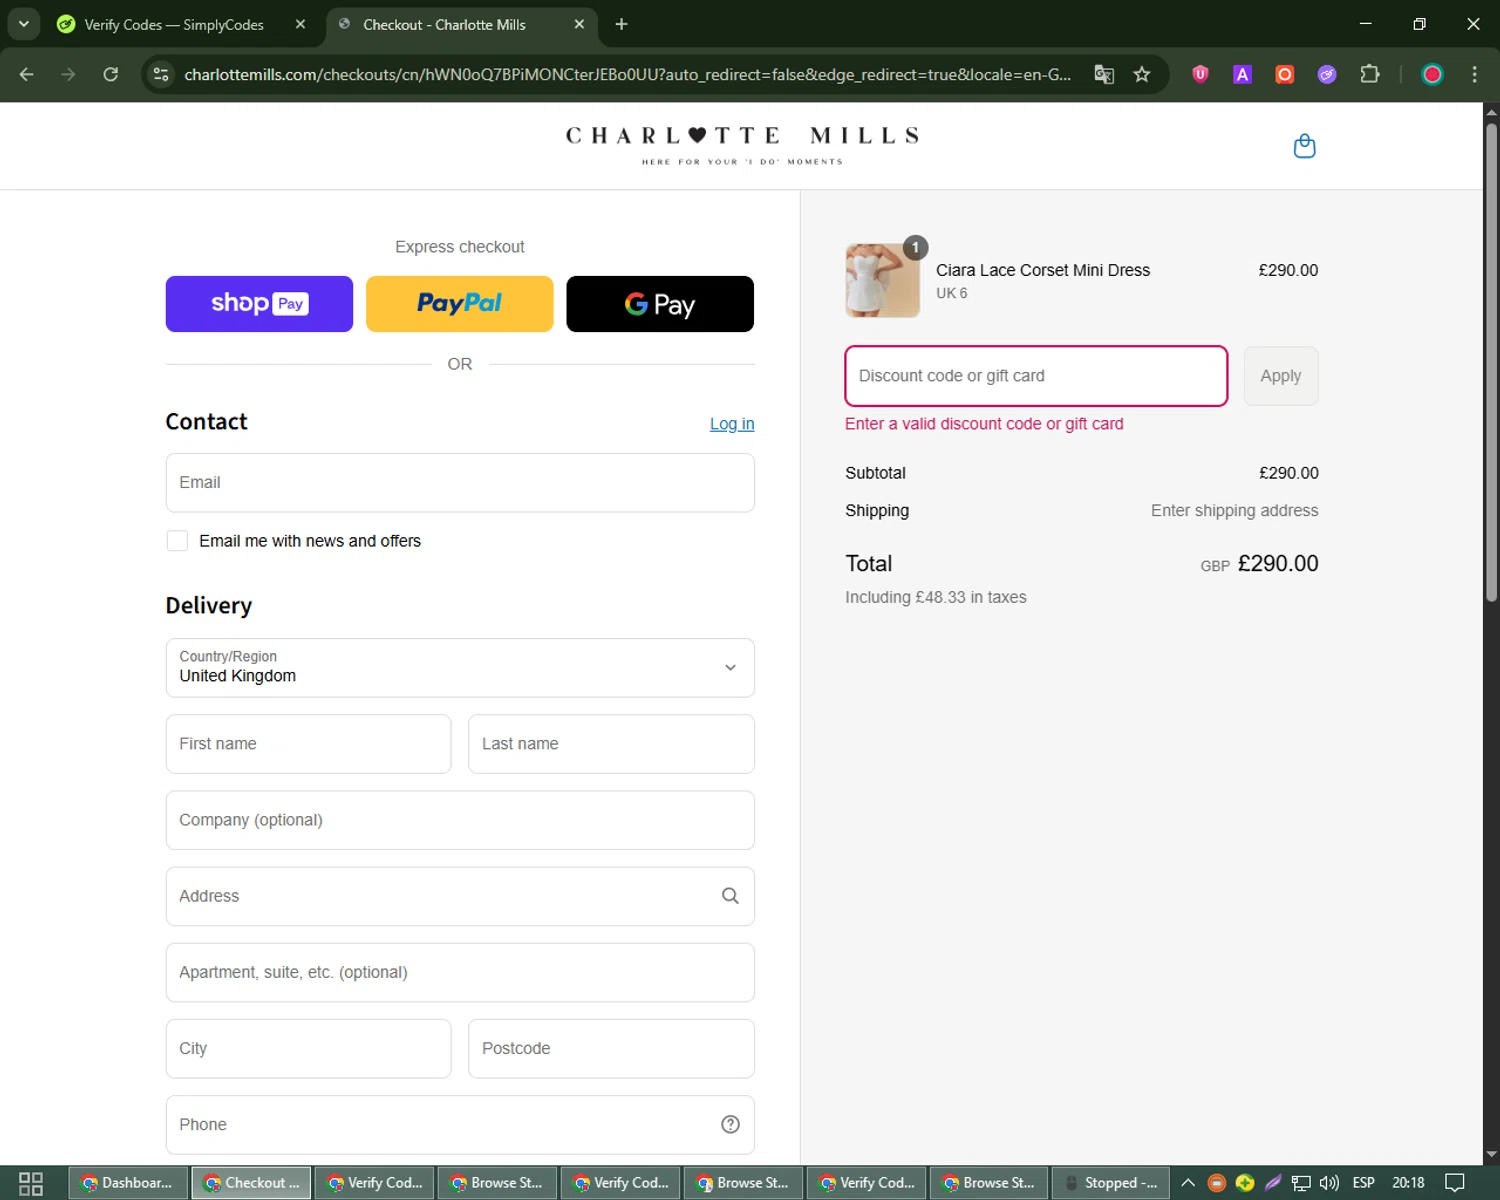Screen dimensions: 1500x1200
Task: Click the yellow-green tray icon
Action: click(1245, 1183)
